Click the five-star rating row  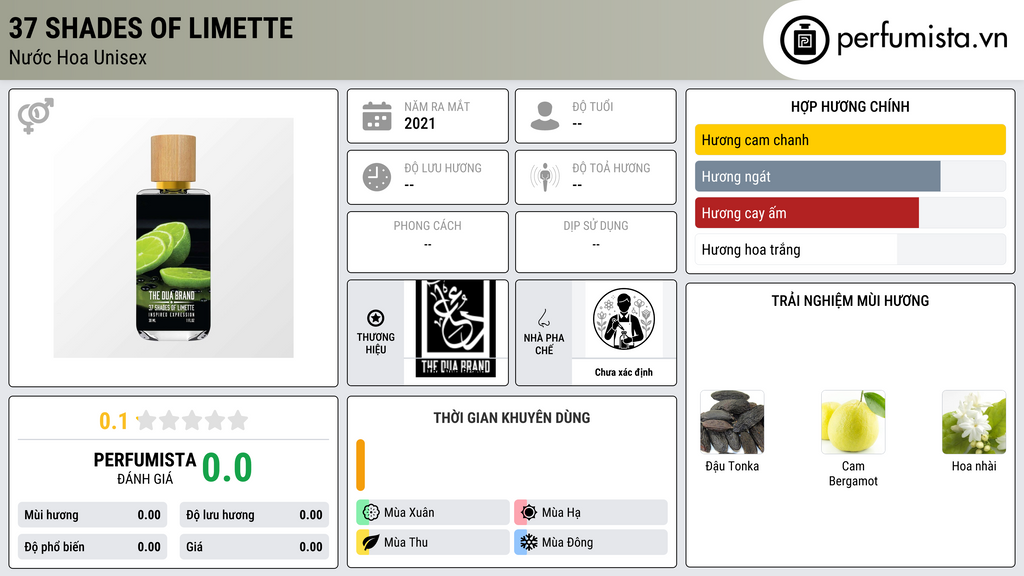(192, 420)
